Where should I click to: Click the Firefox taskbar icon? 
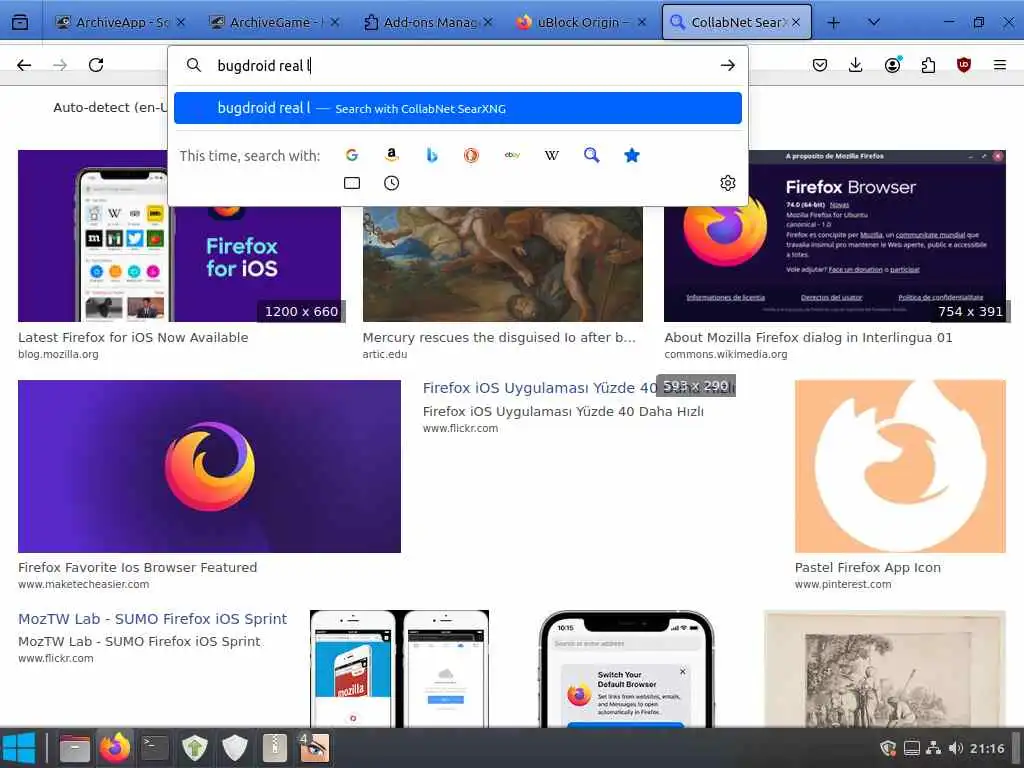point(115,748)
